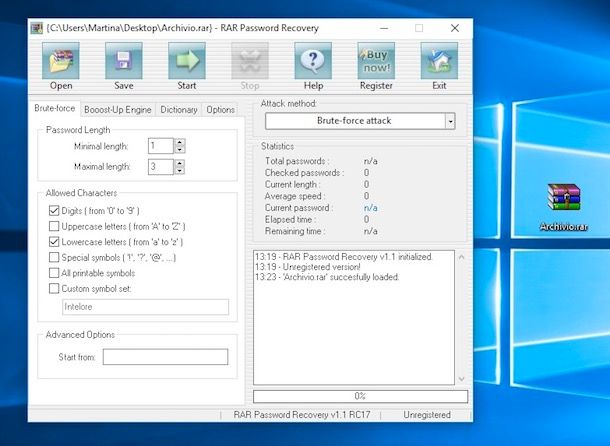Enable Custom symbol set checkbox
The width and height of the screenshot is (610, 446).
[54, 288]
